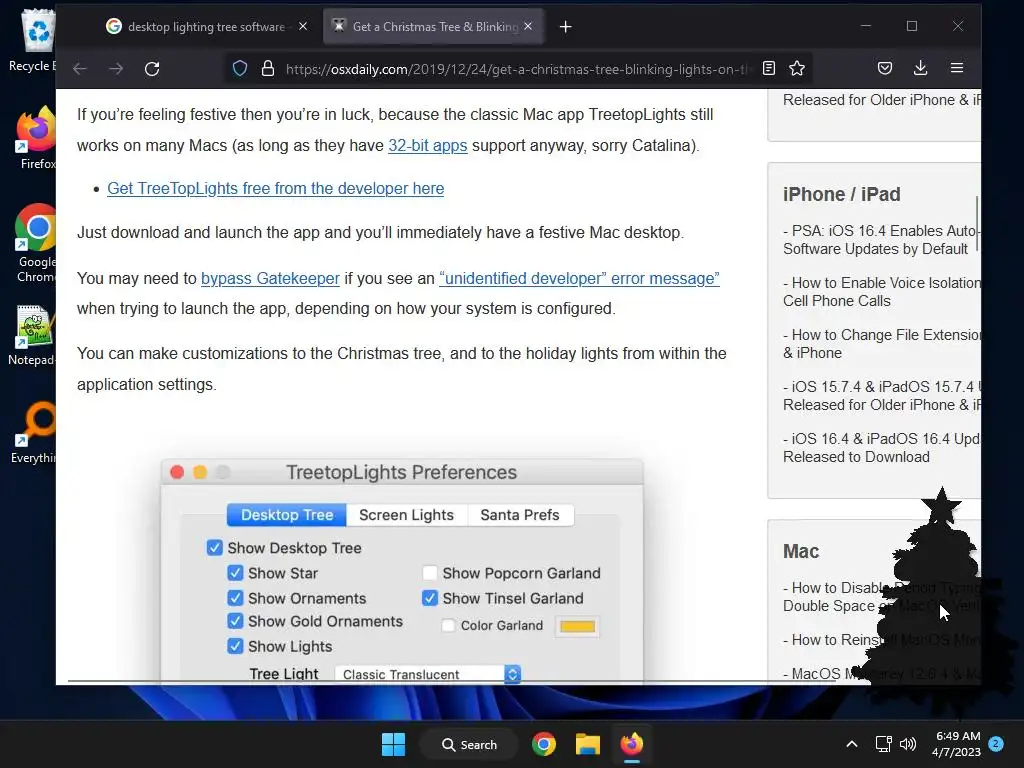Open Chrome from the taskbar

tap(543, 744)
